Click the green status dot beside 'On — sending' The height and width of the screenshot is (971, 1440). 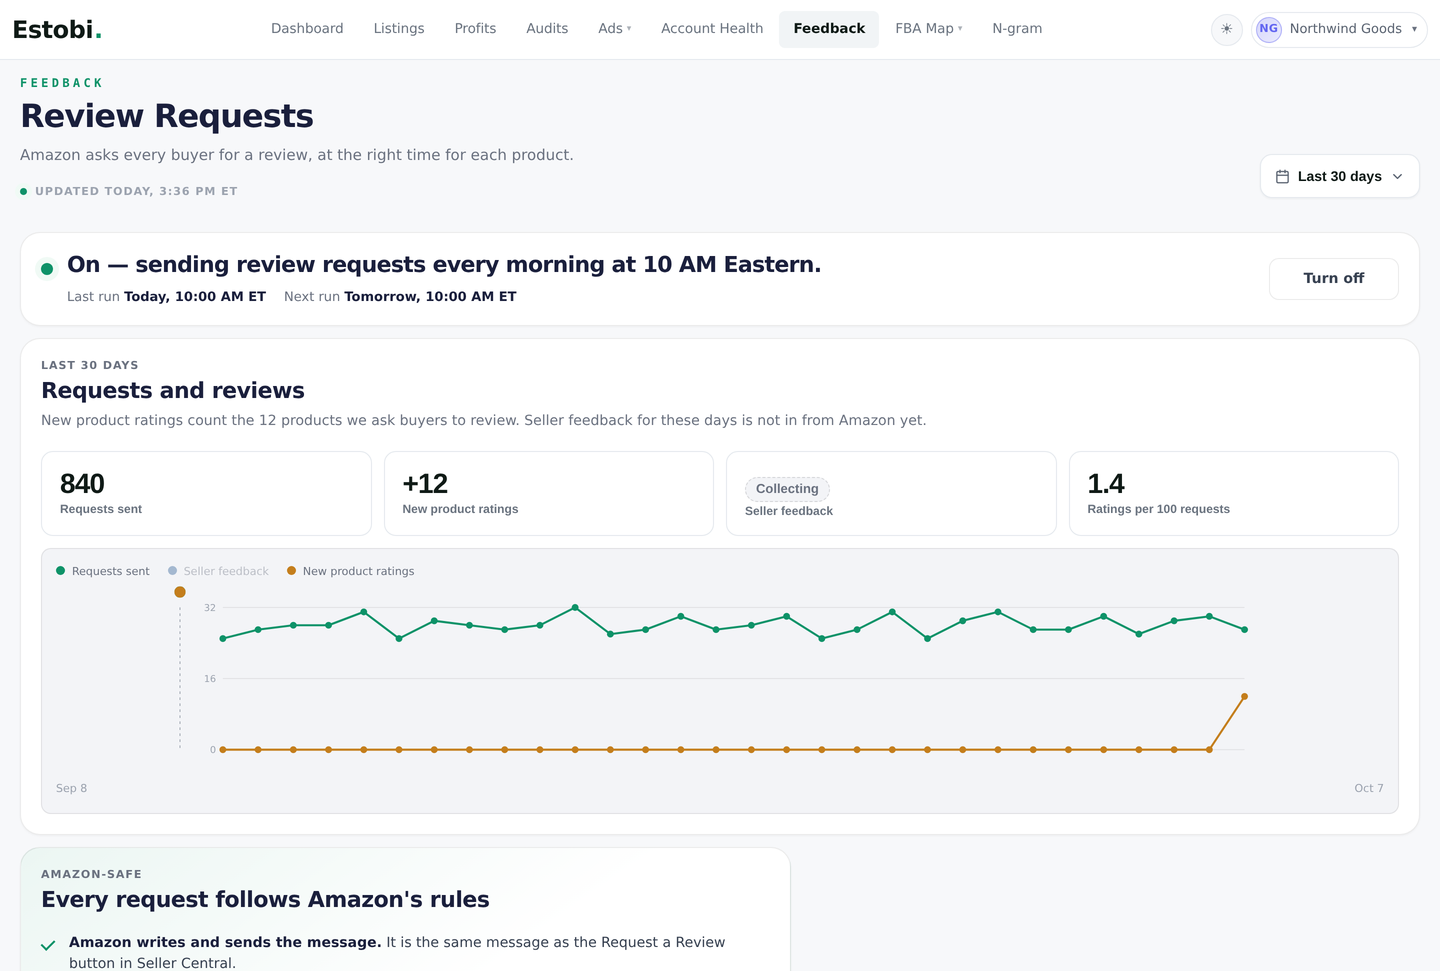click(x=47, y=268)
